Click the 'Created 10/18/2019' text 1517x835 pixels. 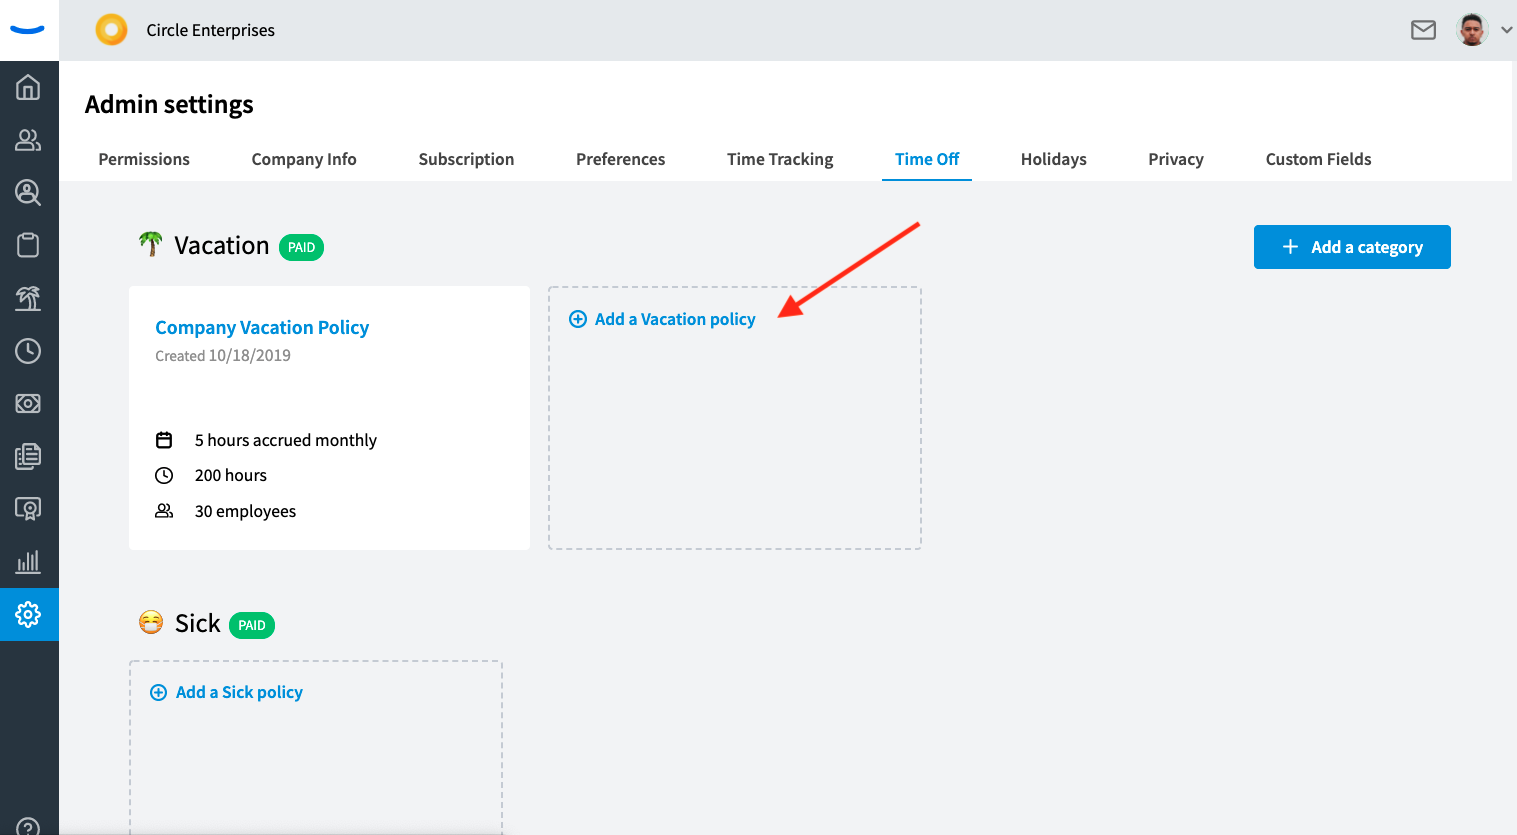[x=223, y=355]
